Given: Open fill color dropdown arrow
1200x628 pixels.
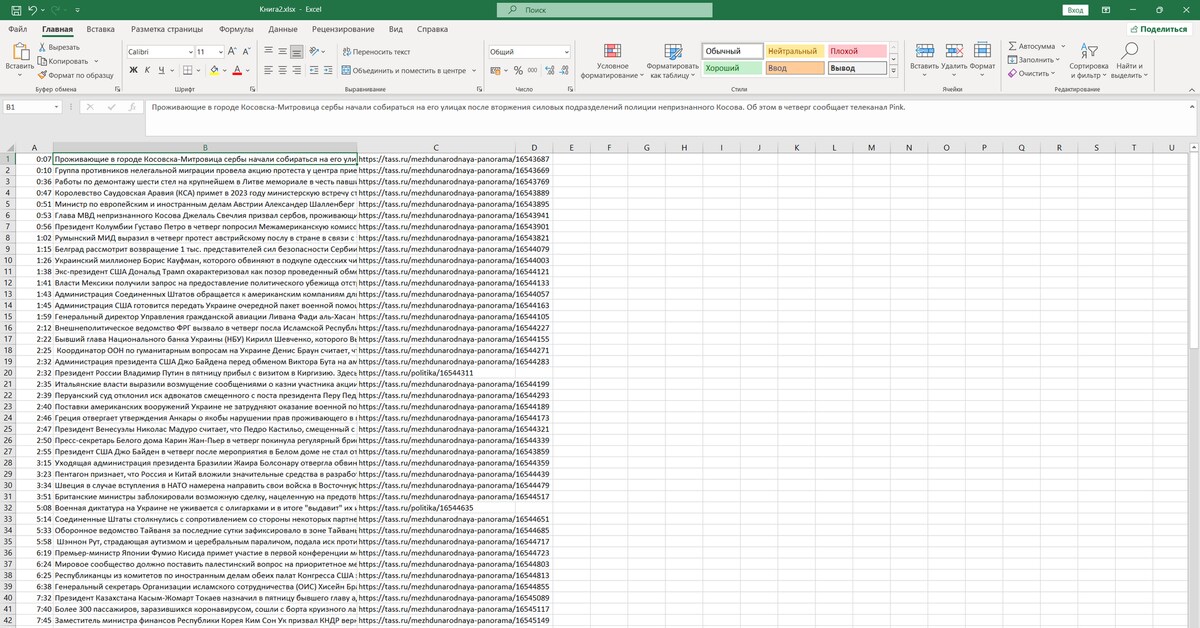Looking at the screenshot, I should (224, 70).
